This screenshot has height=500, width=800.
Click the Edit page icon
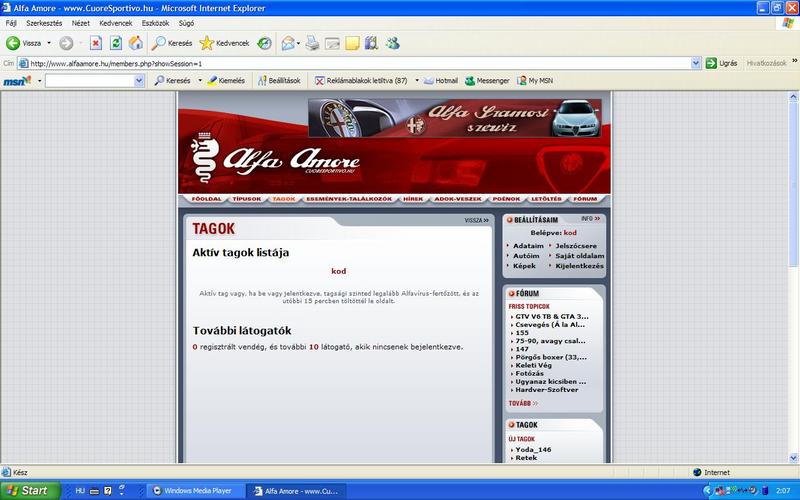(332, 43)
